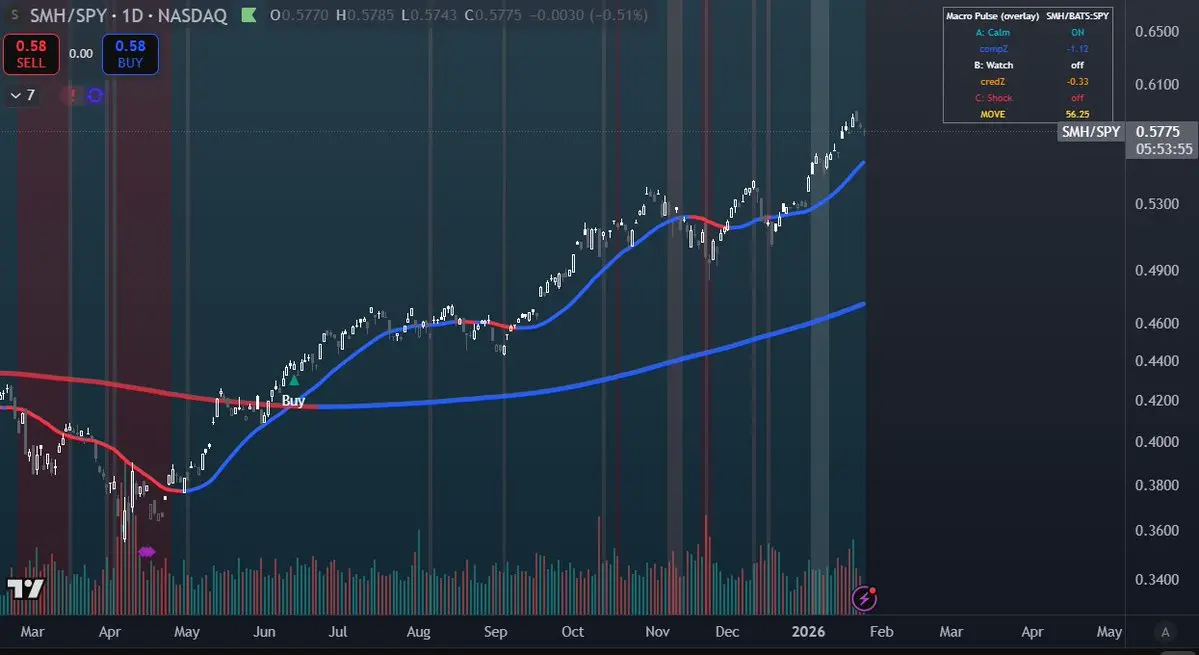This screenshot has width=1199, height=655.
Task: Click the green triangle above the Buy label
Action: tap(294, 380)
